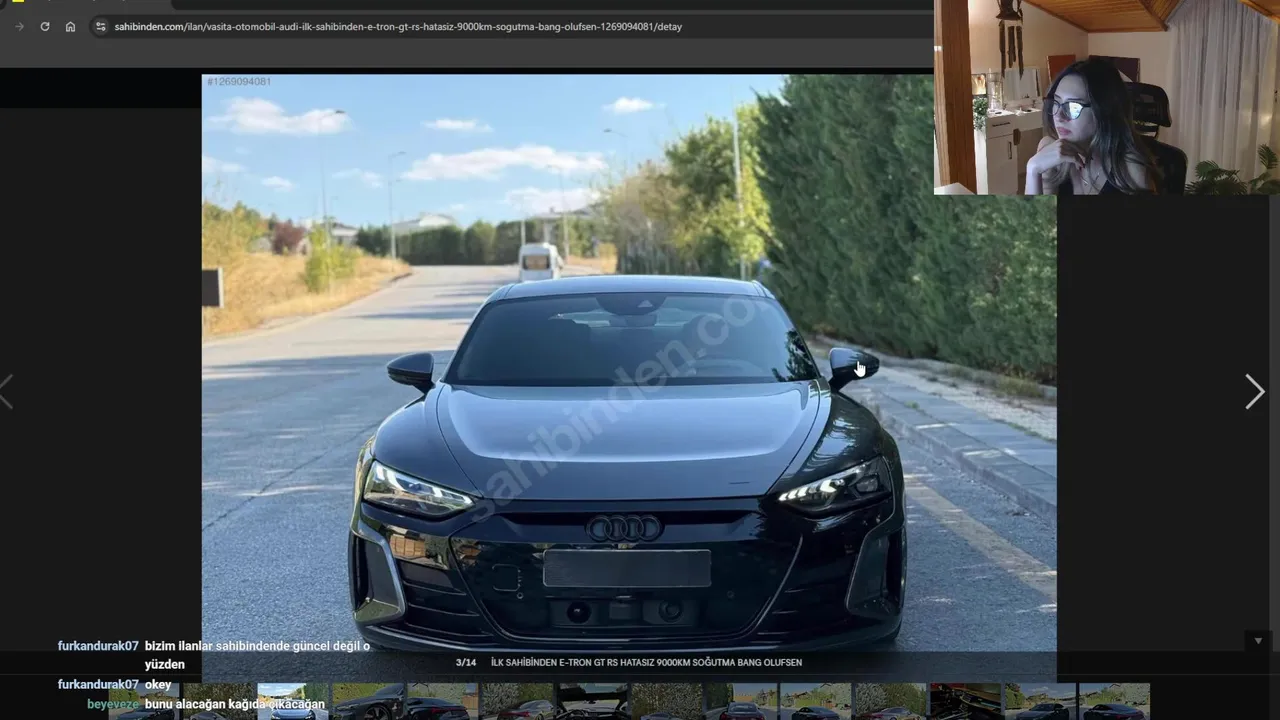Show next car photo with right arrow
This screenshot has height=720, width=1280.
coord(1254,392)
